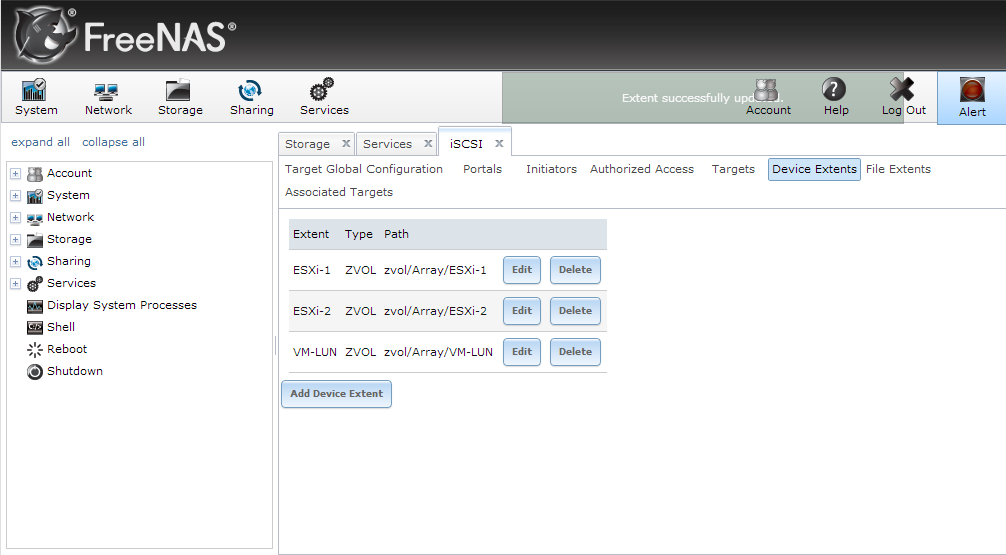Select Account icon in the tree
1006x555 pixels.
35,173
